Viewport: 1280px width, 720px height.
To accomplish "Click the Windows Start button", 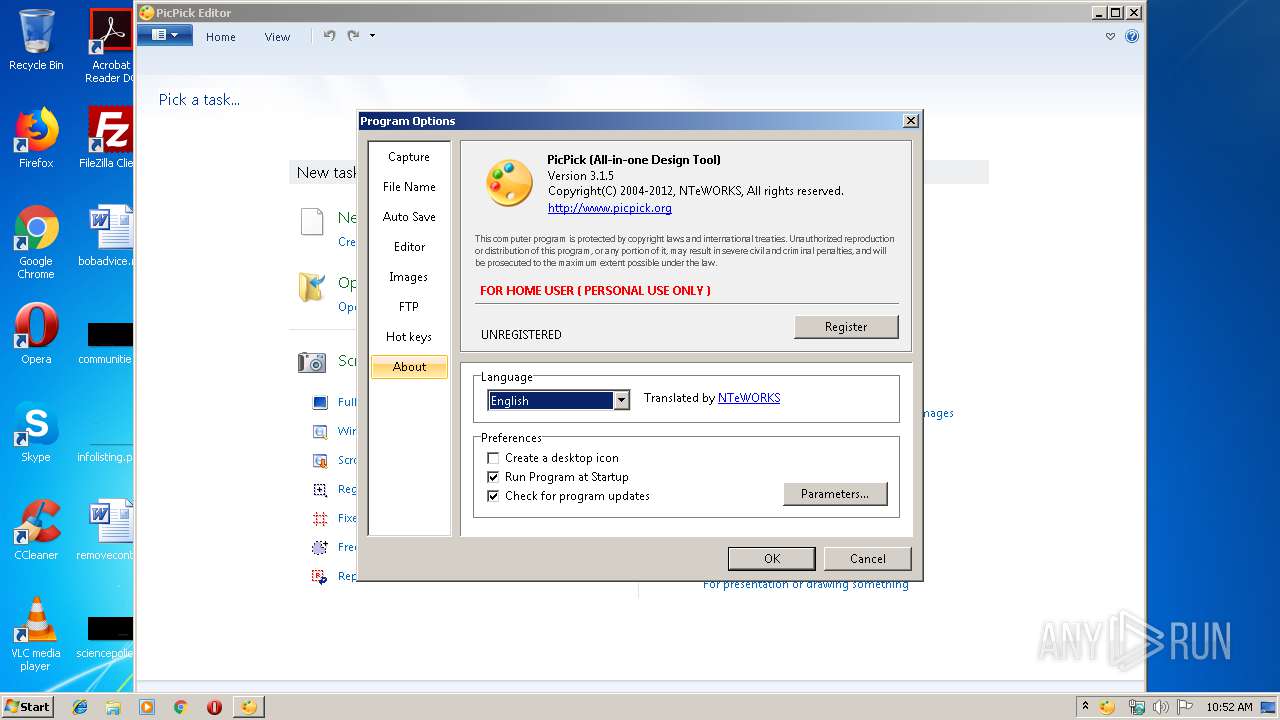I will coord(28,706).
